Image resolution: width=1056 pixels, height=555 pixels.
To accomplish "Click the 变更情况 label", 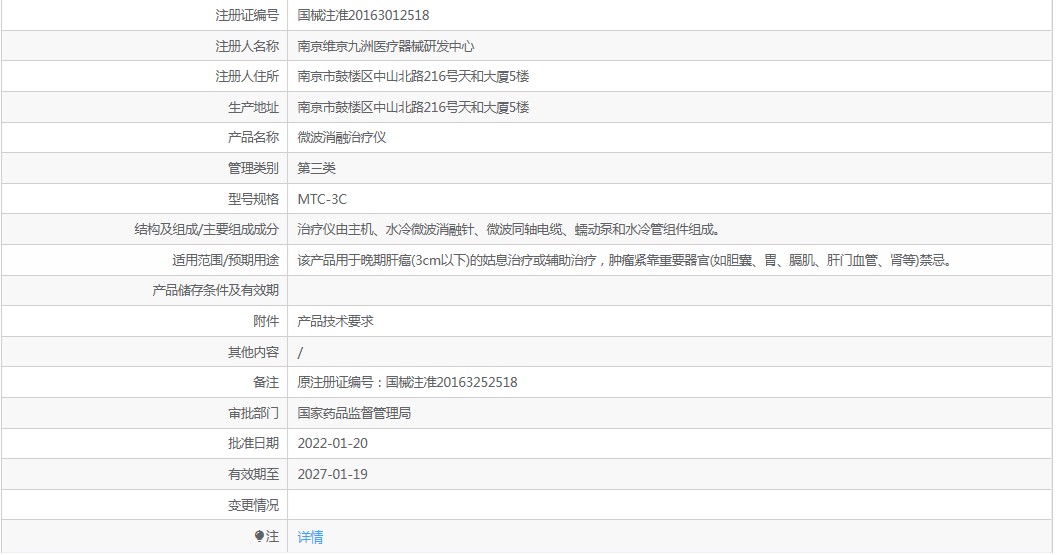I will (x=253, y=504).
